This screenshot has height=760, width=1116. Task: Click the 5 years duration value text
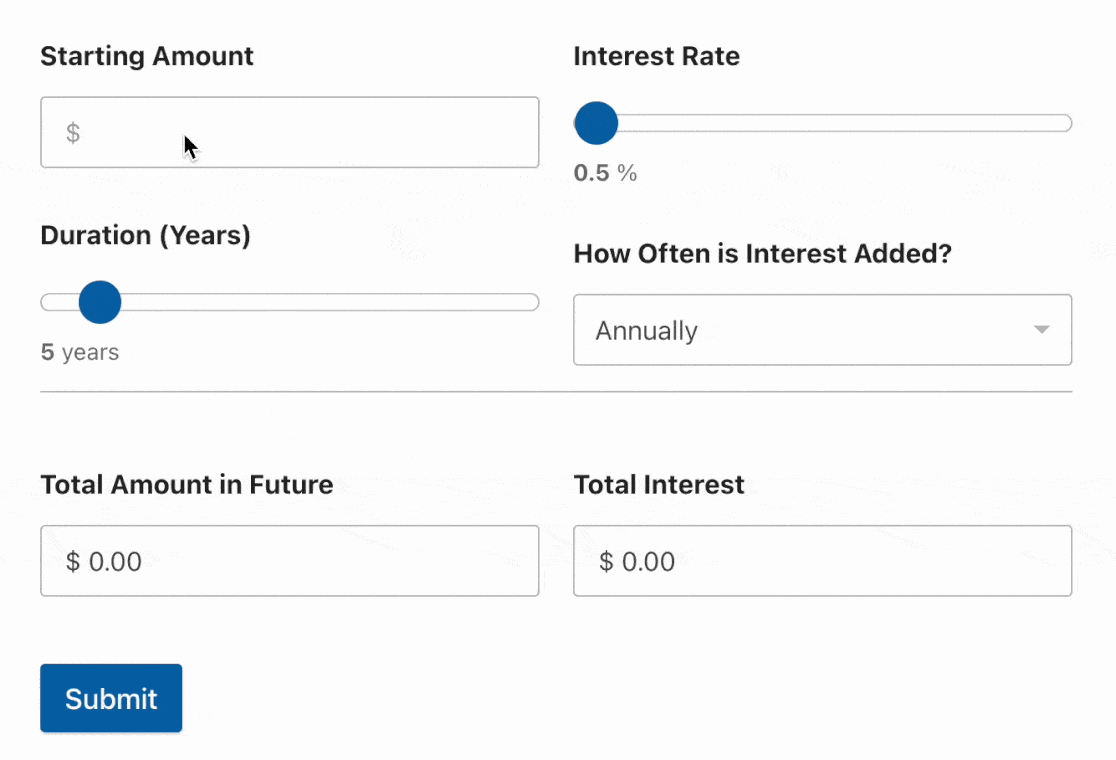80,352
